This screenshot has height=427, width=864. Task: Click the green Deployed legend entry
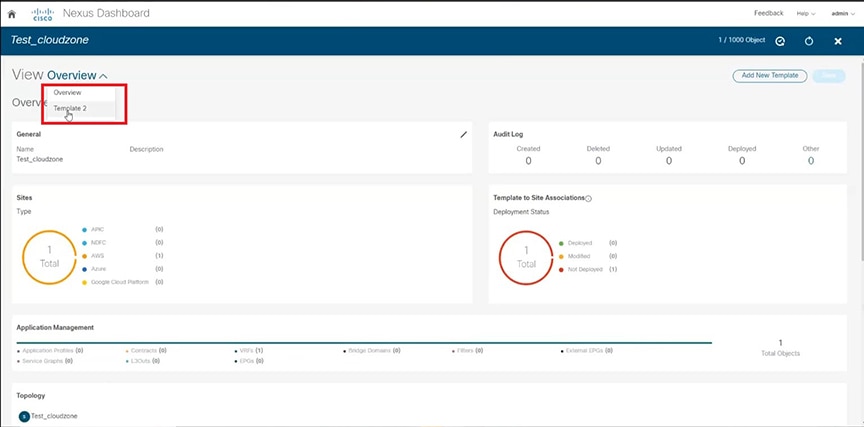tap(587, 243)
